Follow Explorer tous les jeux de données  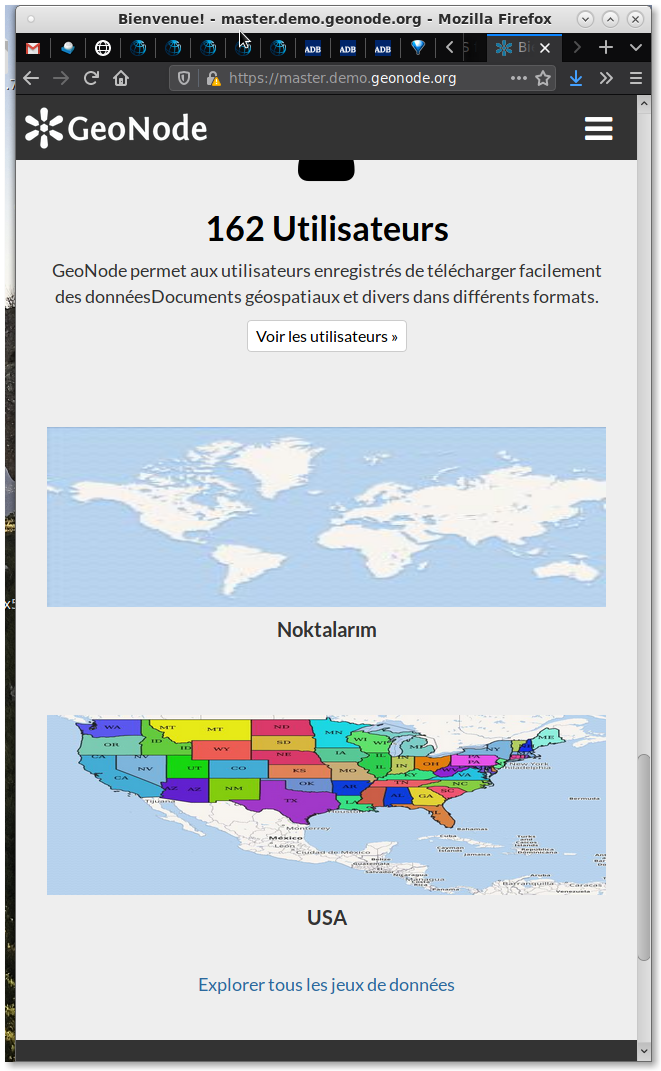(x=326, y=985)
